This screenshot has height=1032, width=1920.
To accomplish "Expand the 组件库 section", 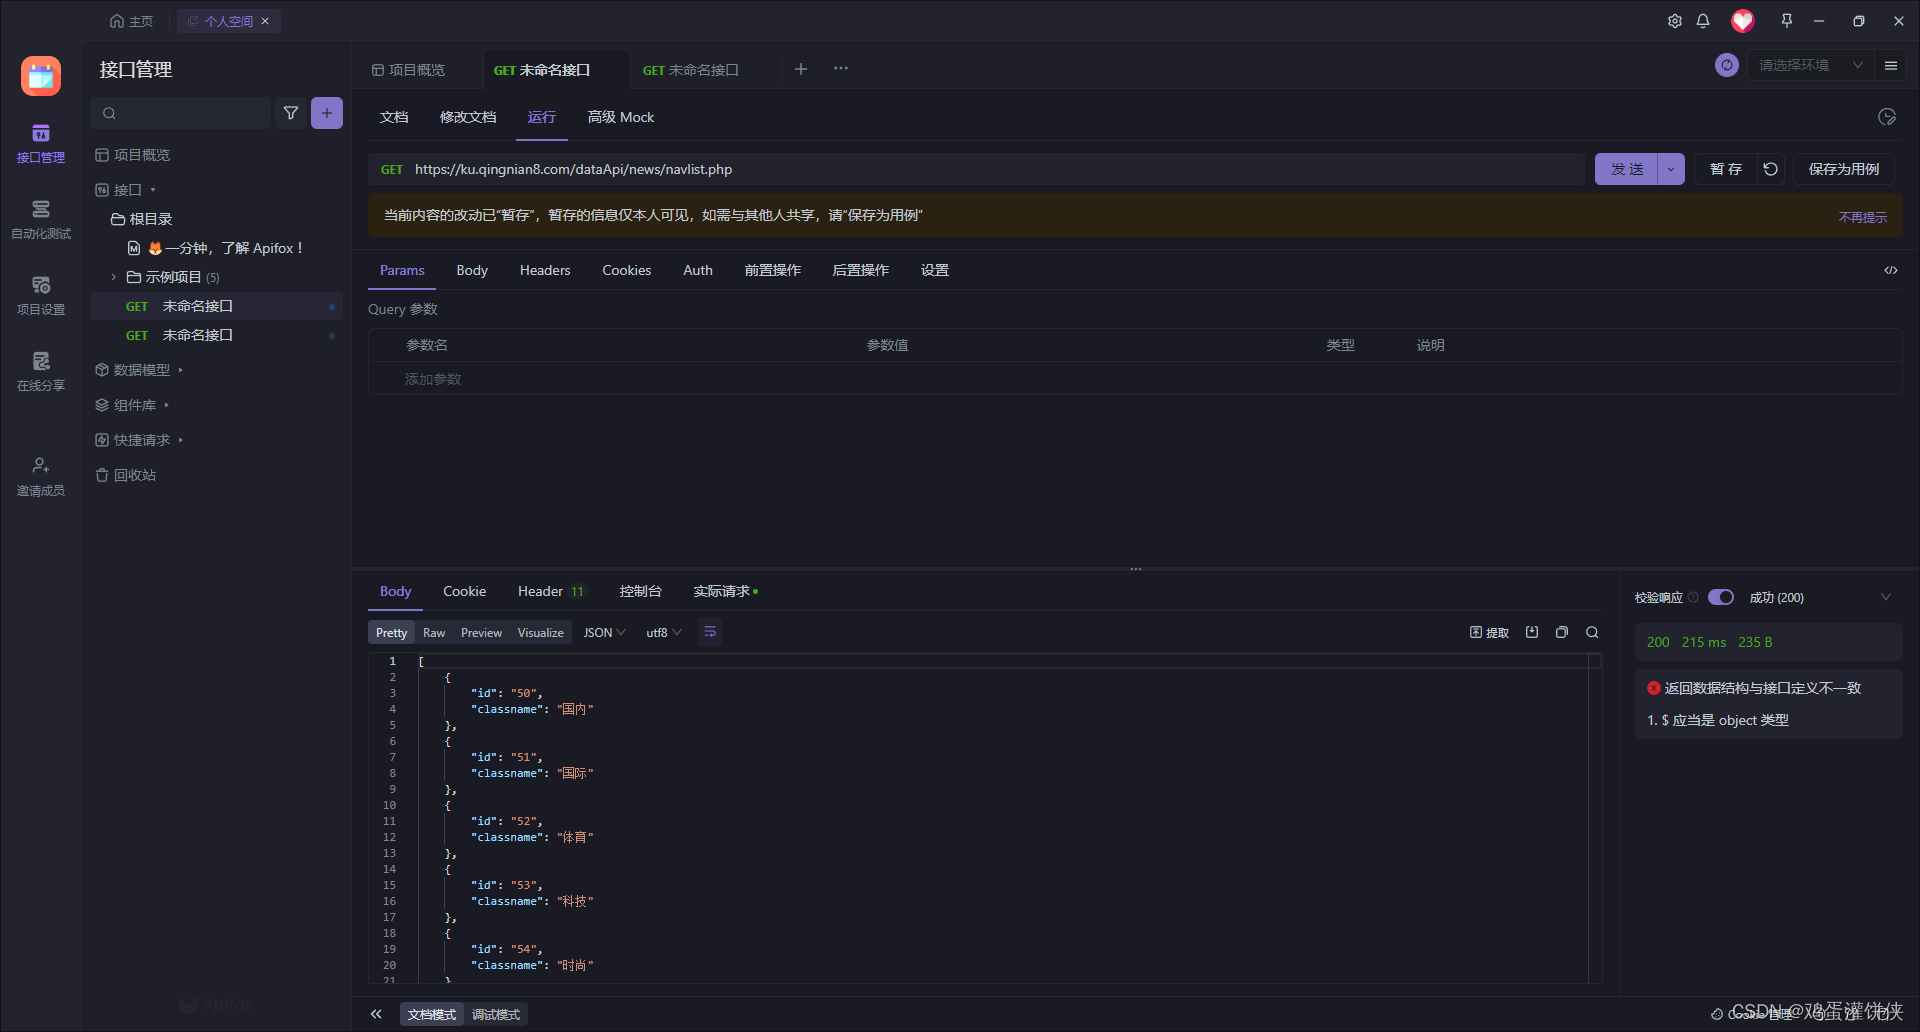I will pos(133,405).
